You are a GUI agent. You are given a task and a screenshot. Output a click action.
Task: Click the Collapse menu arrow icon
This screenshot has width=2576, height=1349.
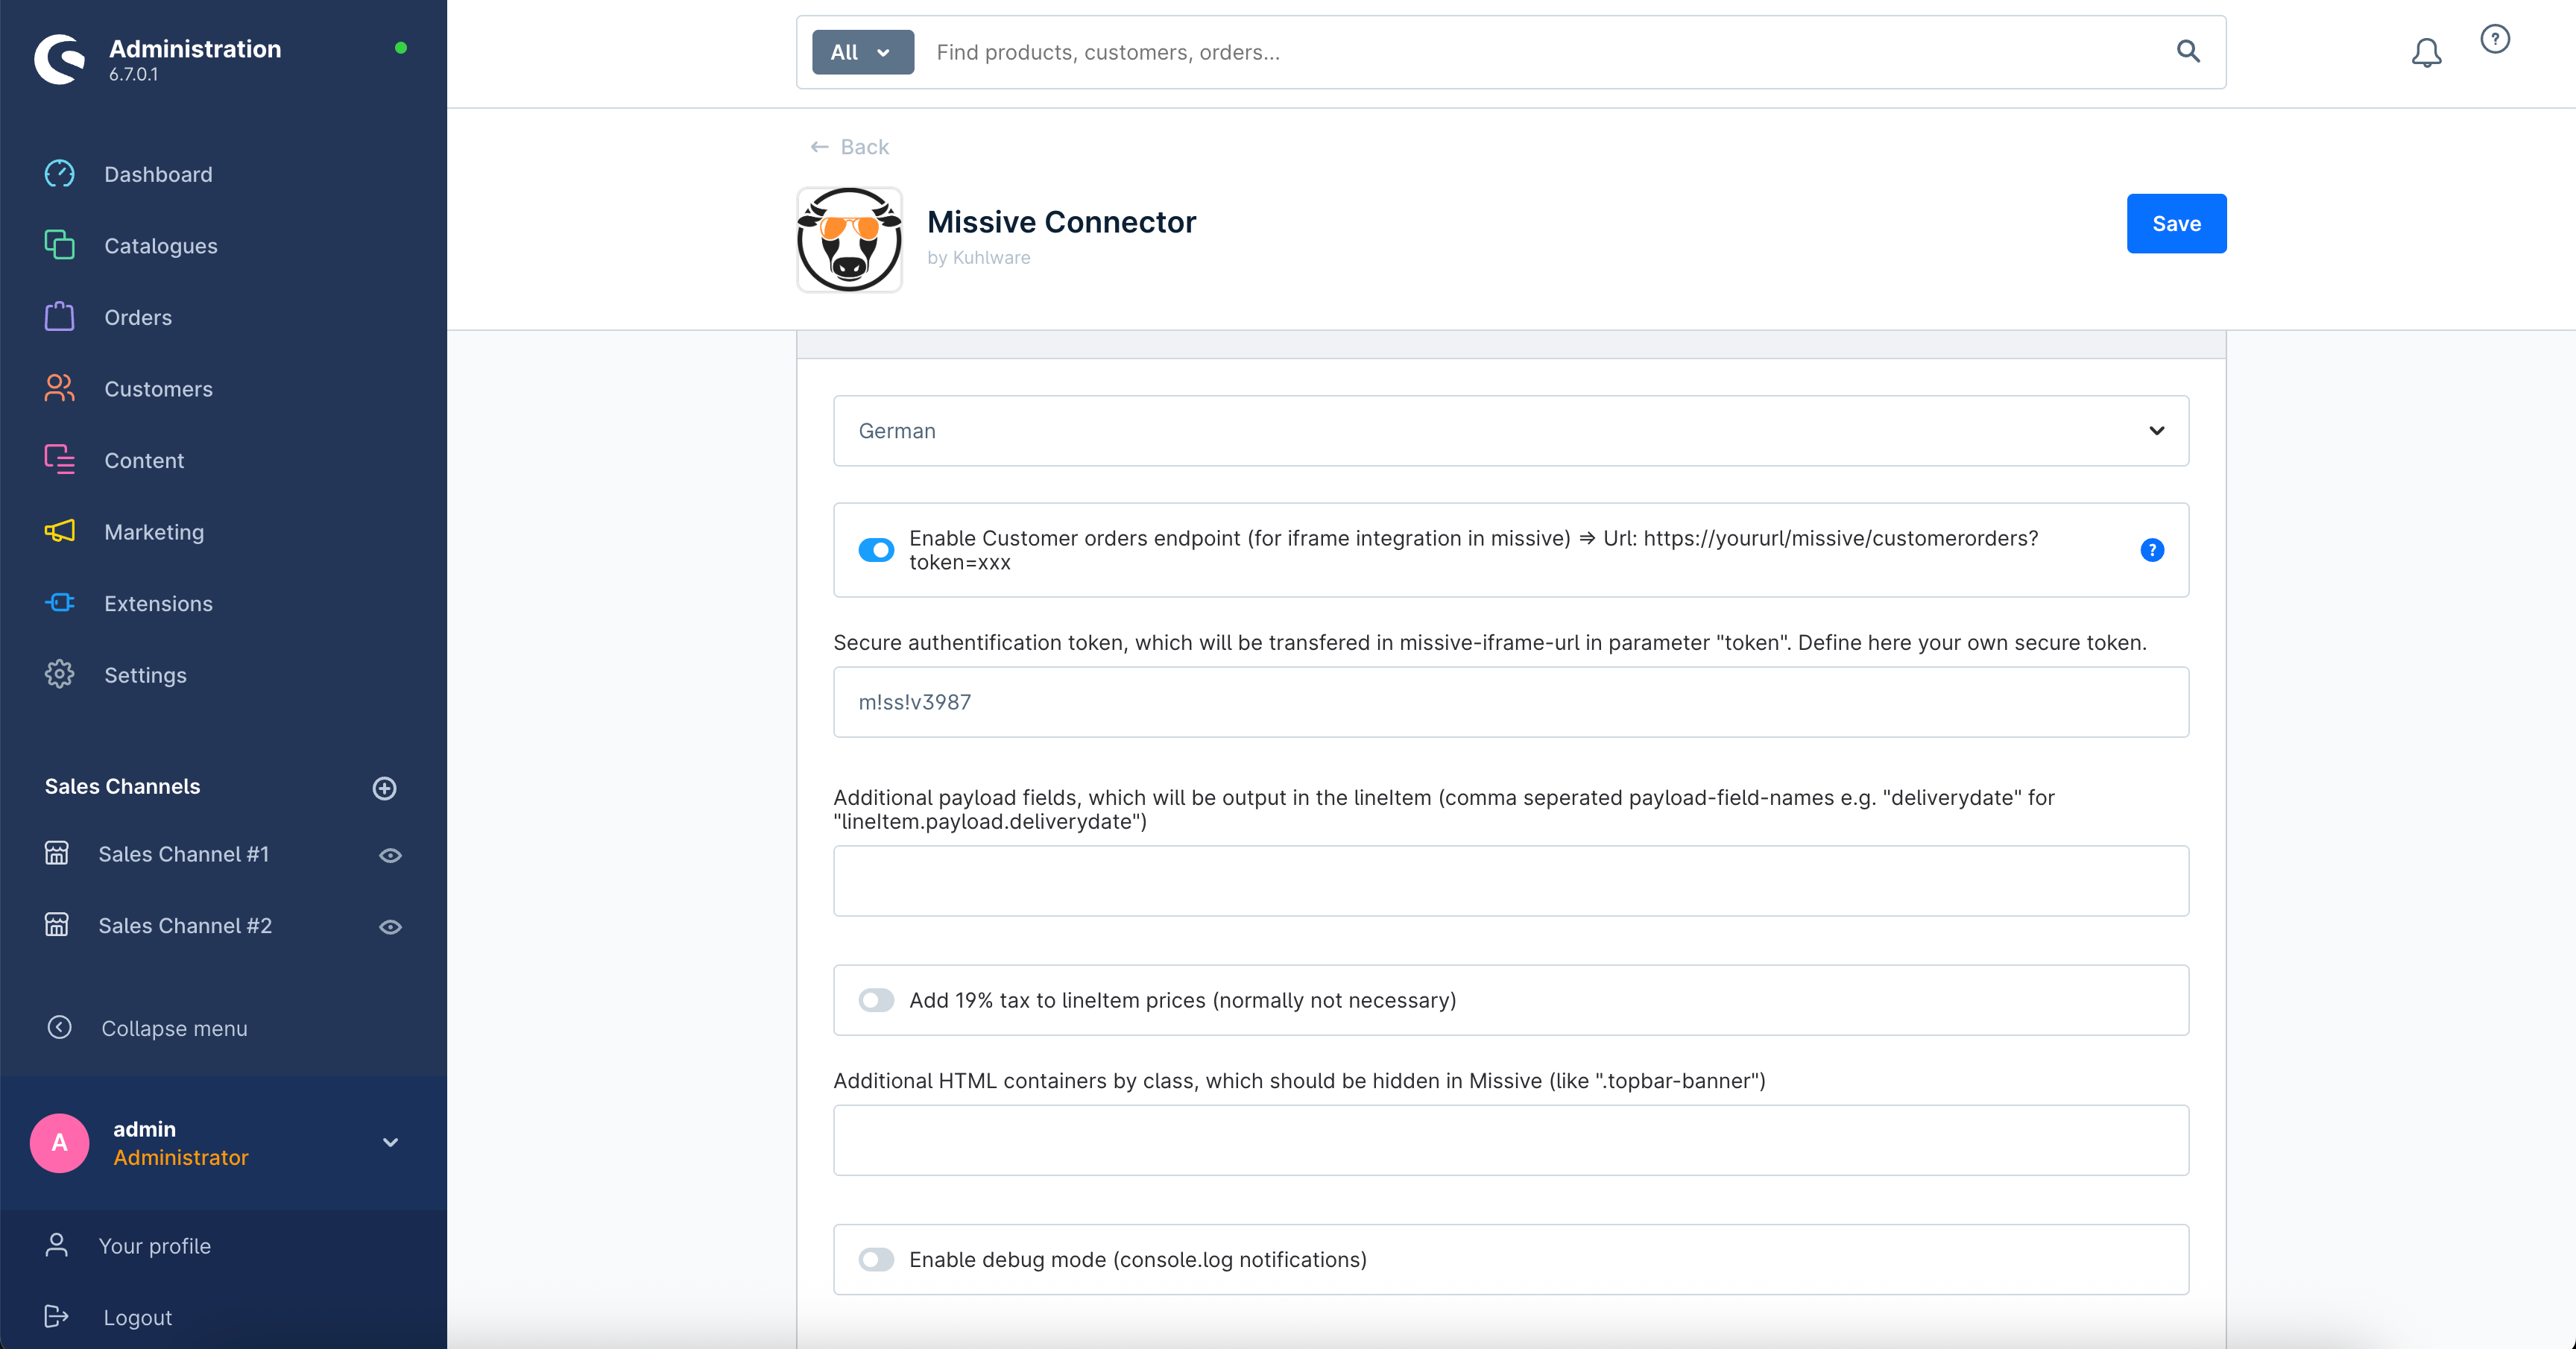click(x=59, y=1027)
